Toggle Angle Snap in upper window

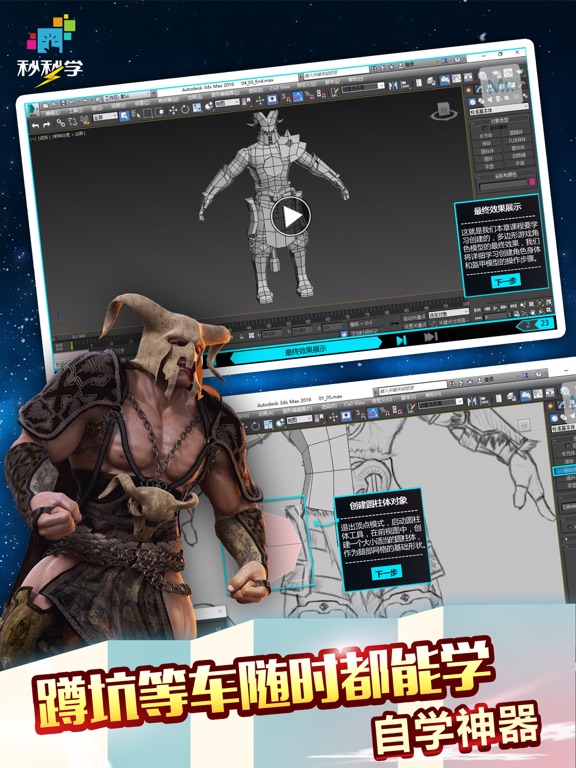pos(297,96)
